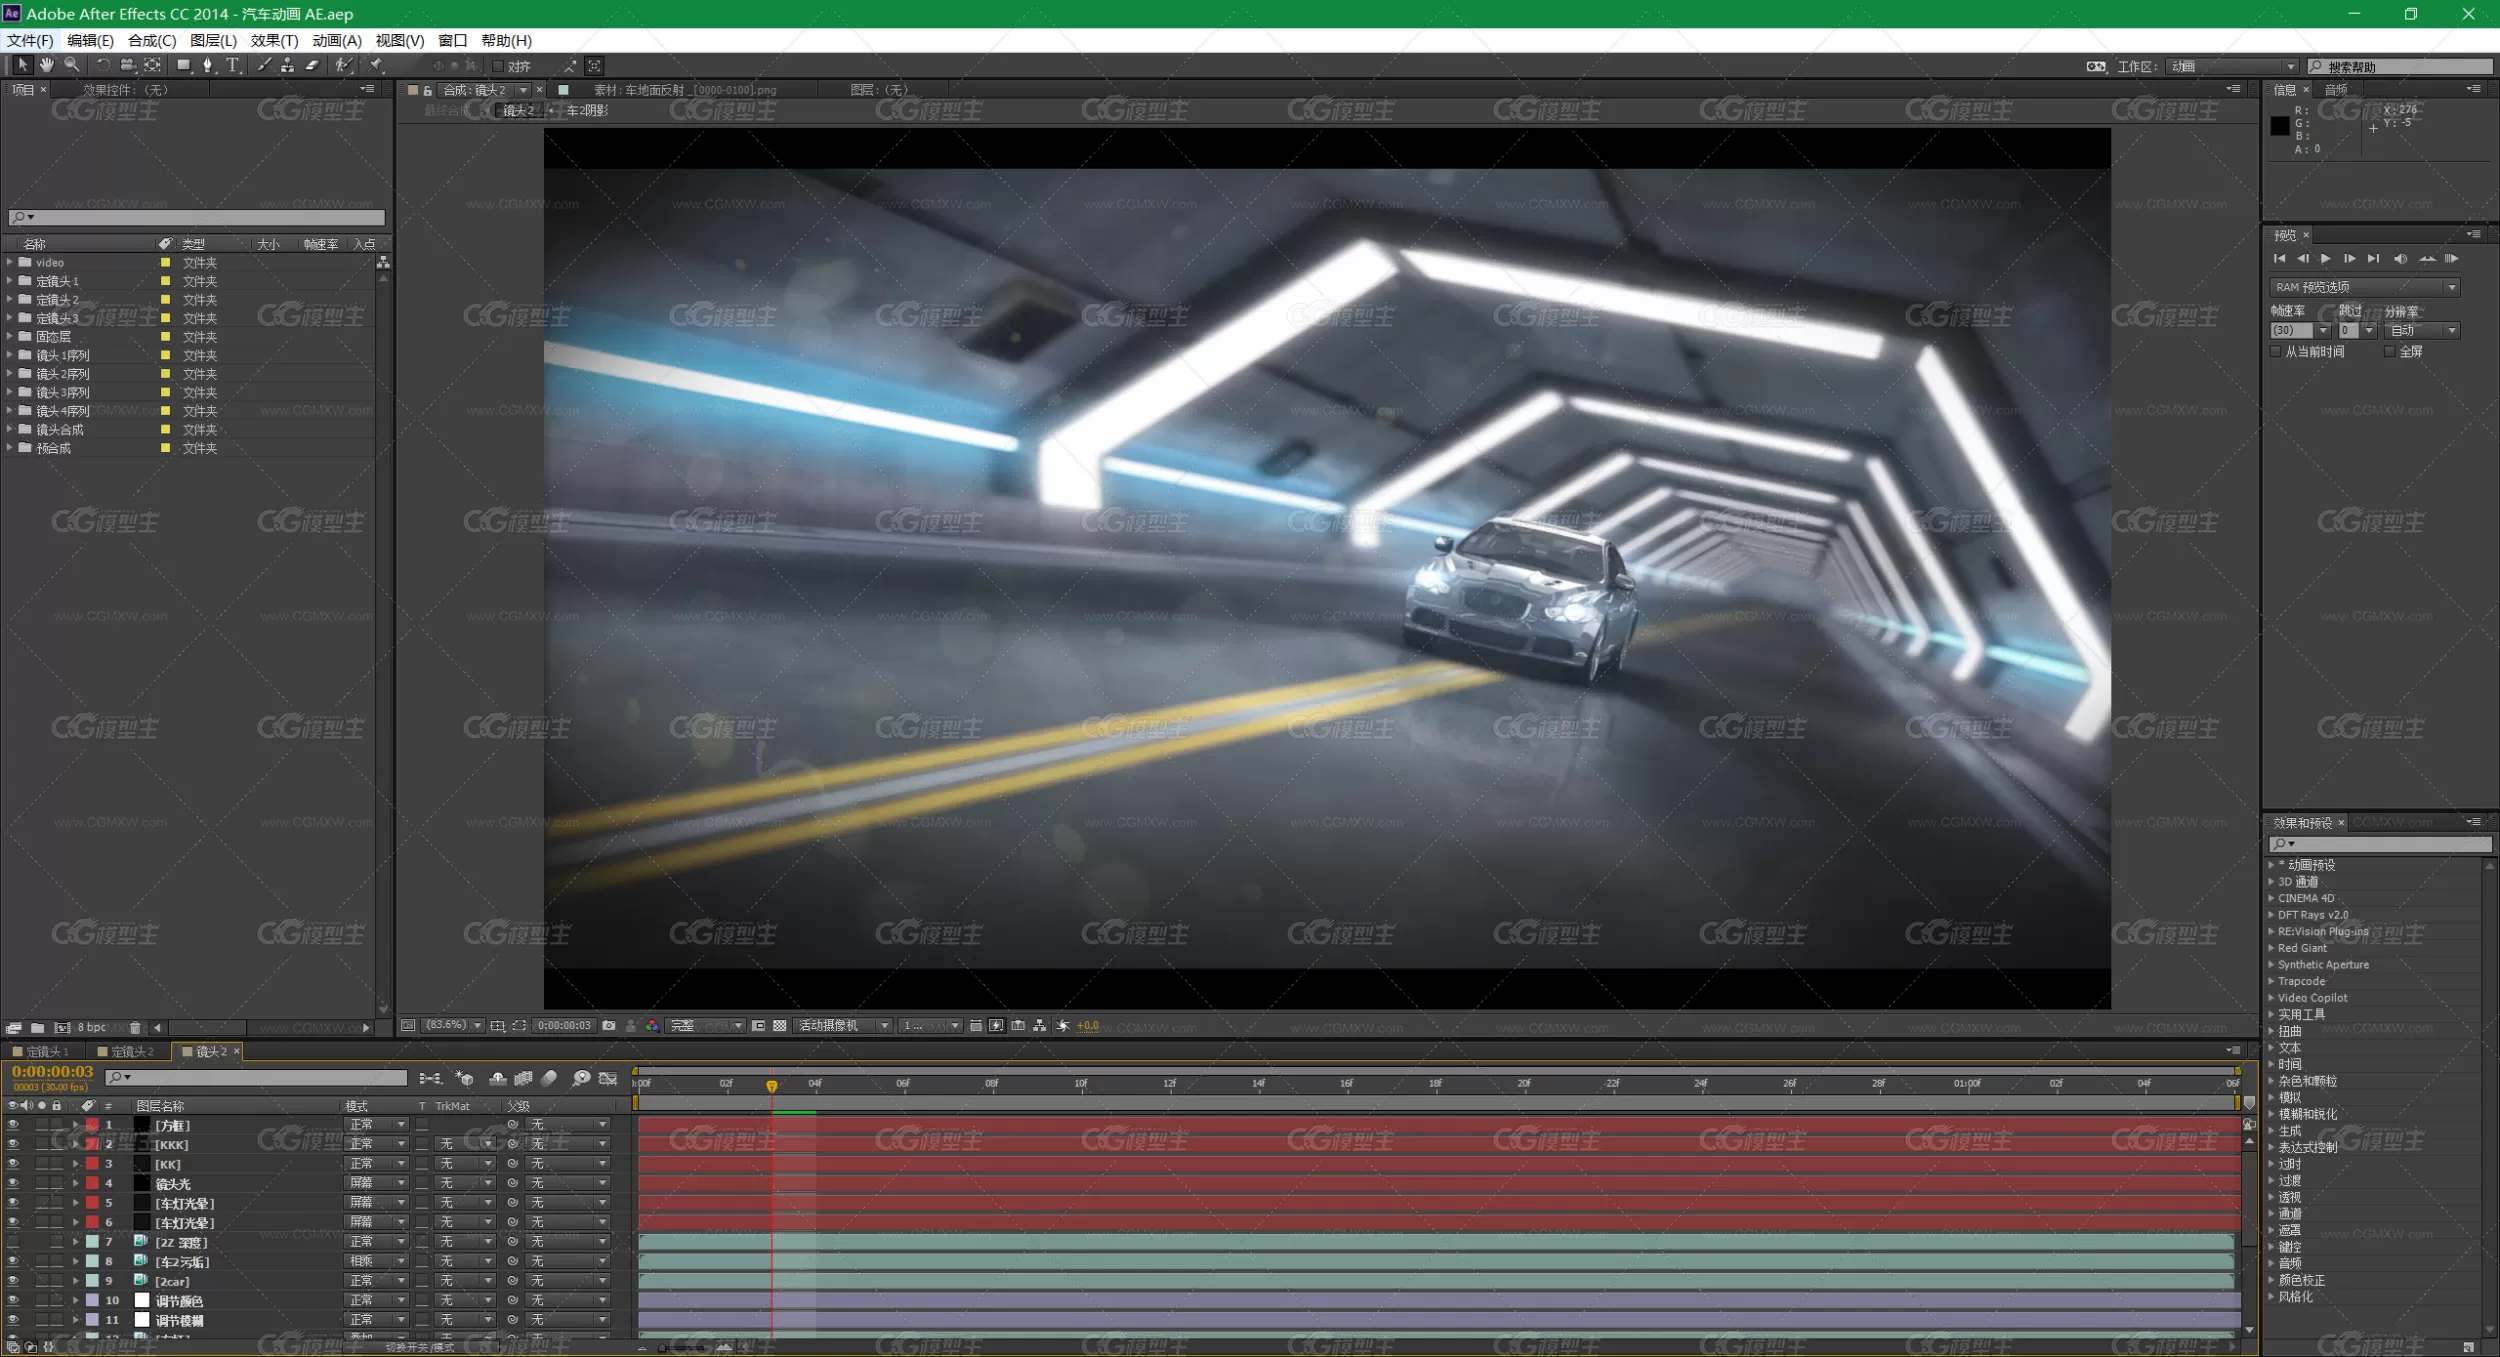Expand the Red Giant effects category
Viewport: 2500px width, 1357px height.
click(2271, 948)
